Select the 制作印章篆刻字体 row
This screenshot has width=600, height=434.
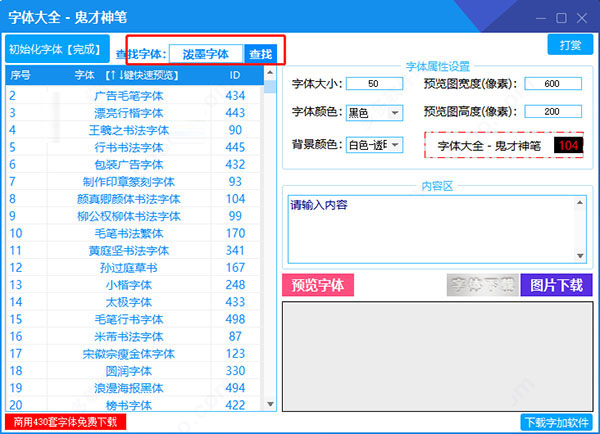[x=134, y=181]
